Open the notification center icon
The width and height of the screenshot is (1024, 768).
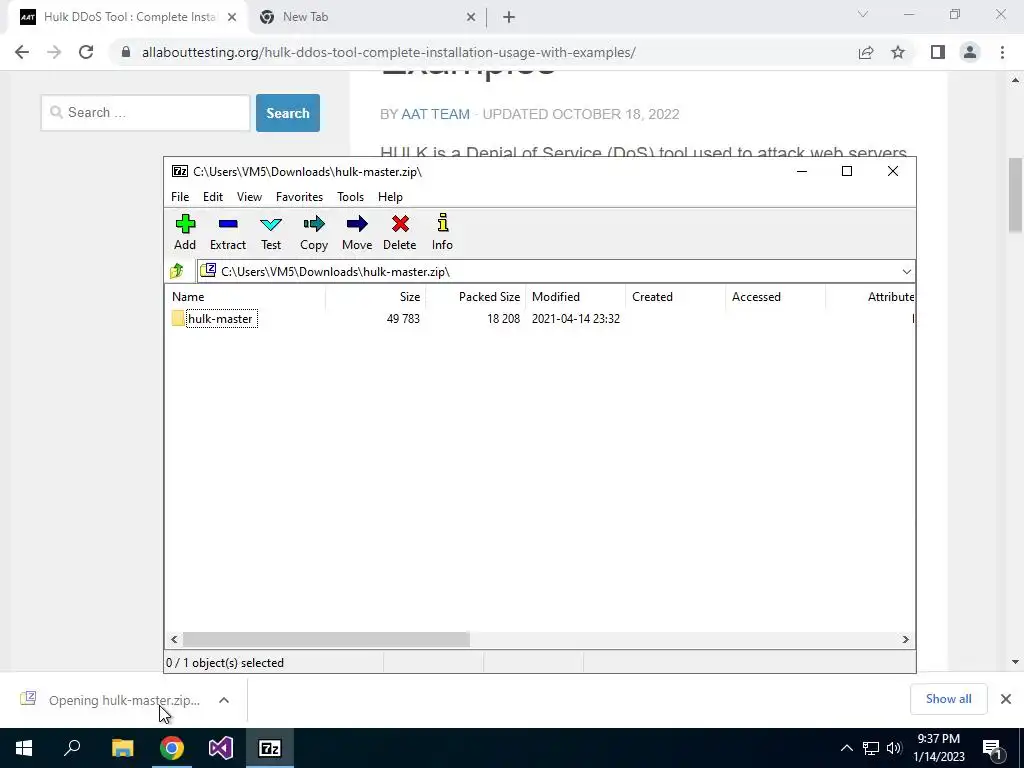[993, 748]
